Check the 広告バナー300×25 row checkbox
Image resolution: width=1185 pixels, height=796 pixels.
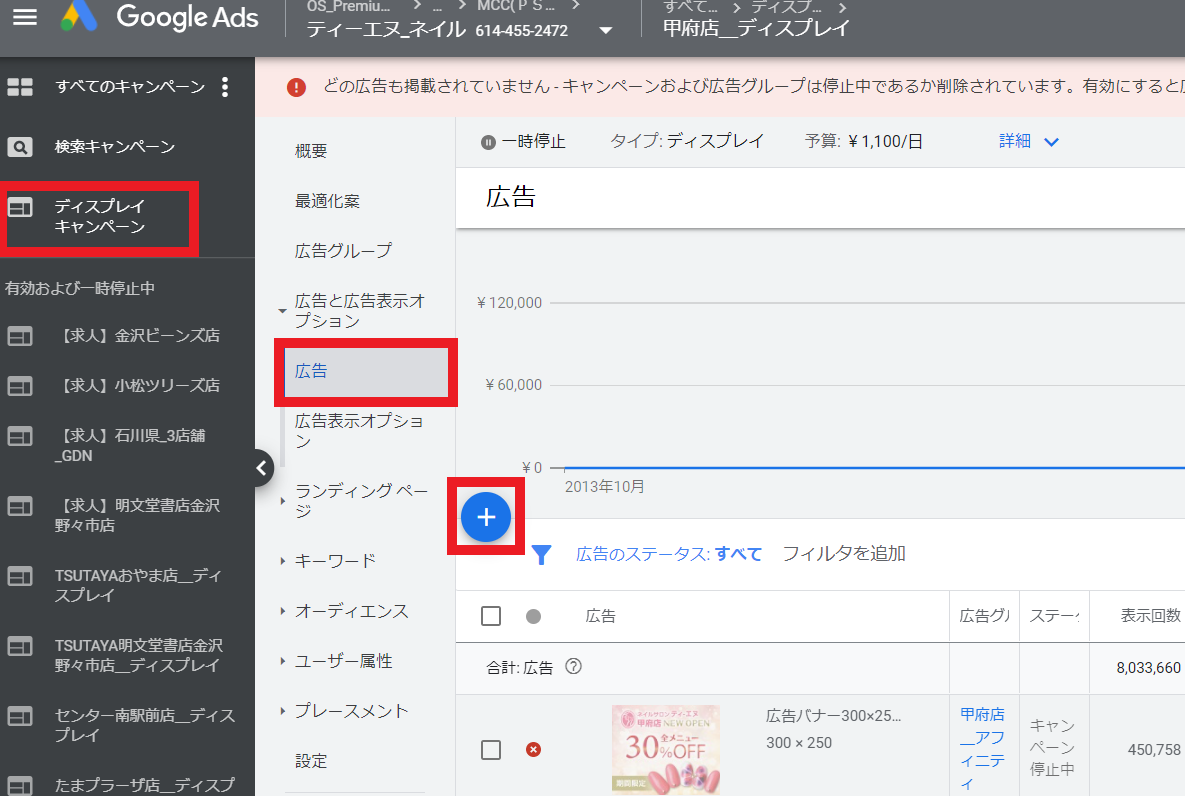tap(491, 750)
